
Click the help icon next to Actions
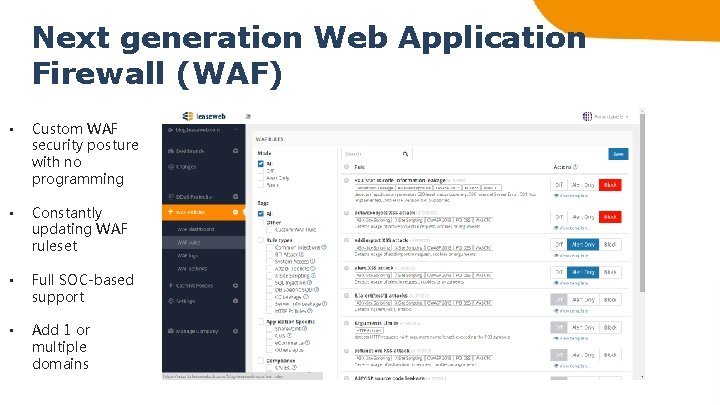click(x=575, y=167)
